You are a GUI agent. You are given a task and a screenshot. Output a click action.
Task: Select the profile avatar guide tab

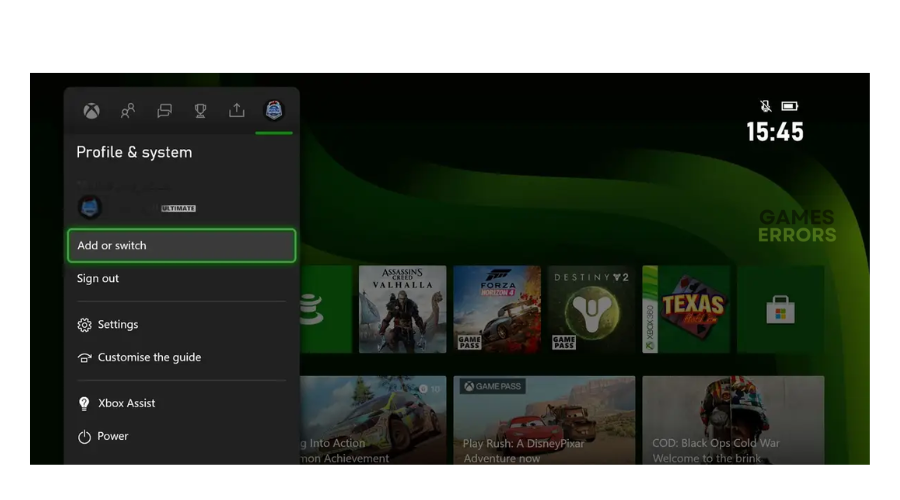click(x=274, y=110)
